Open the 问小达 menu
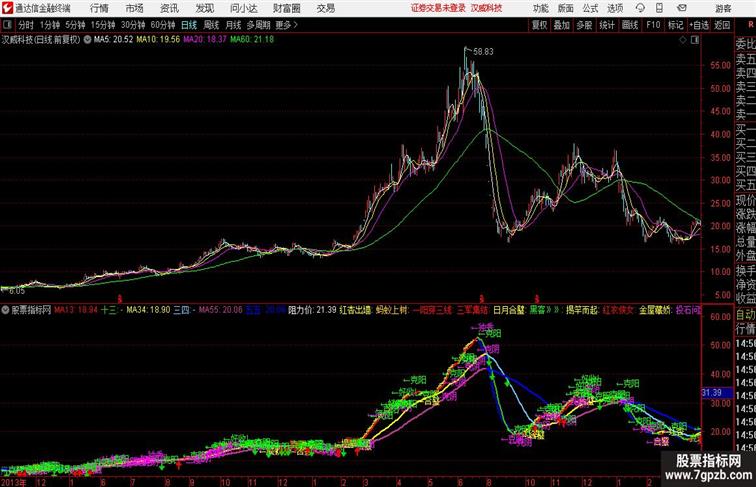Viewport: 756px width, 487px height. click(243, 8)
